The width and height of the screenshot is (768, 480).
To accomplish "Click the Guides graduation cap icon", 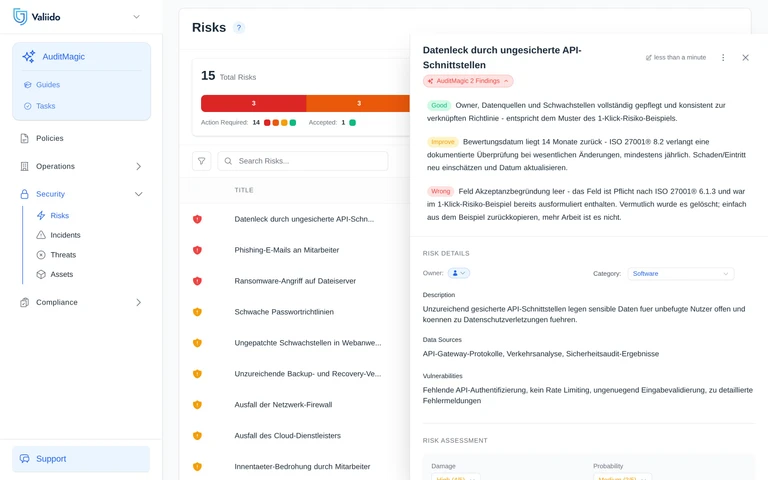I will point(27,85).
